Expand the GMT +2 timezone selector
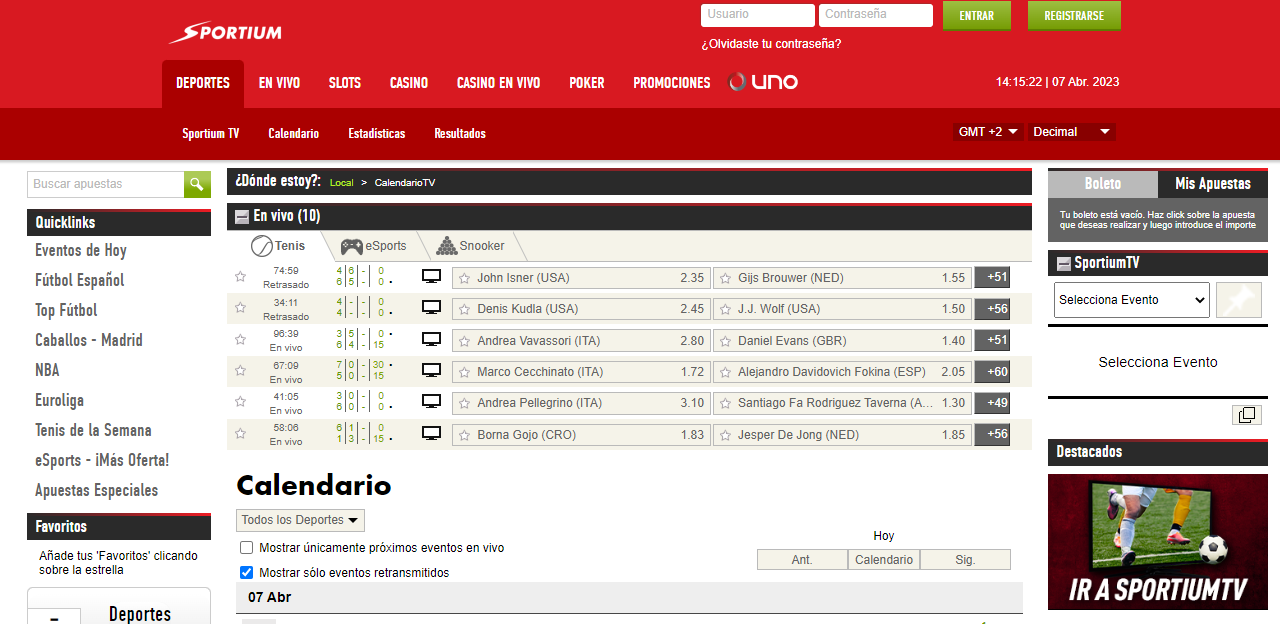 (988, 130)
